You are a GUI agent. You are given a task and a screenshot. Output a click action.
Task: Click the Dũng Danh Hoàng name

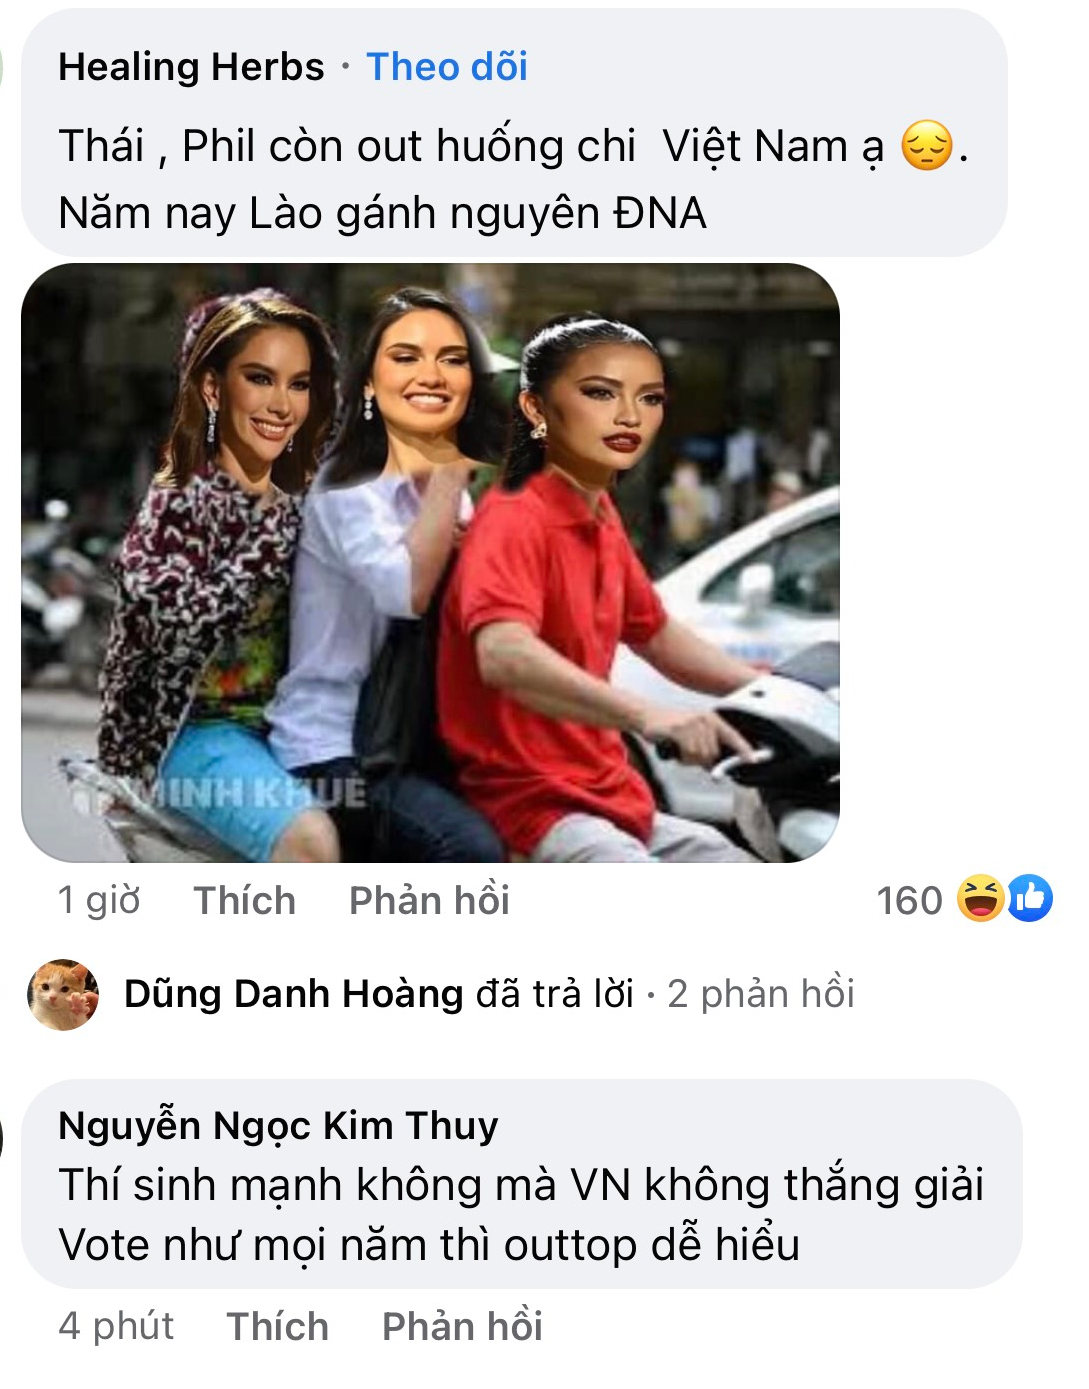point(293,994)
